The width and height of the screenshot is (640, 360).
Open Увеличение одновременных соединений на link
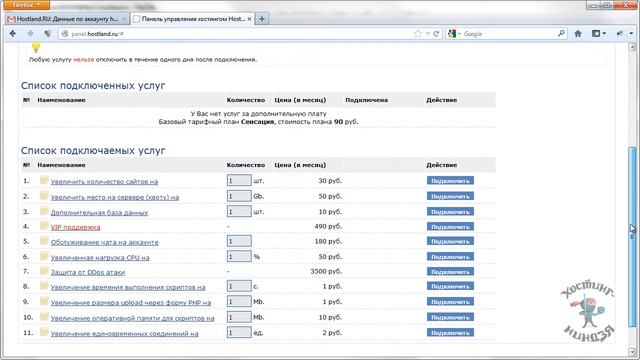pos(124,334)
